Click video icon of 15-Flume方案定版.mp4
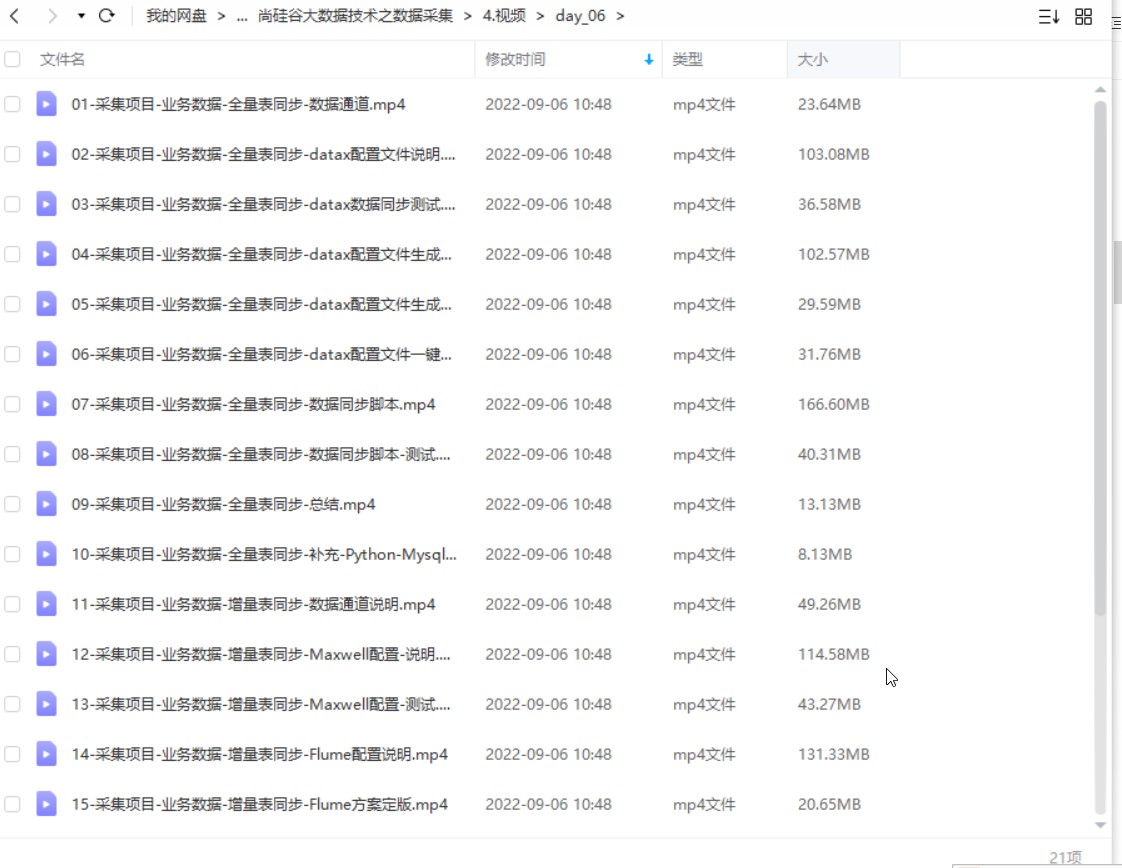Screen dimensions: 1122x868 47,804
